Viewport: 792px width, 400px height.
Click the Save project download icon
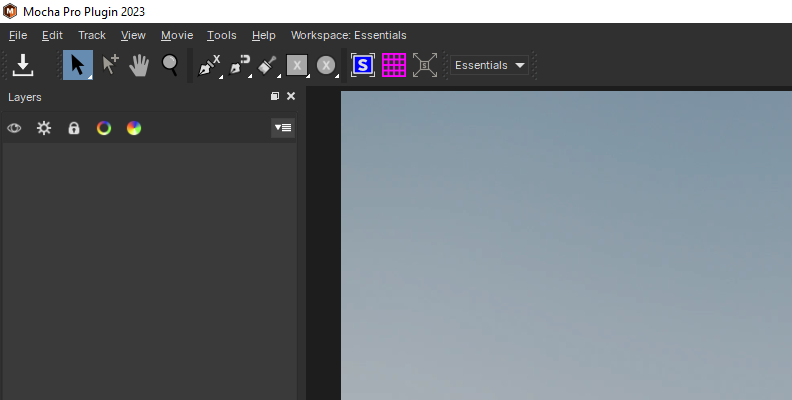[x=23, y=65]
